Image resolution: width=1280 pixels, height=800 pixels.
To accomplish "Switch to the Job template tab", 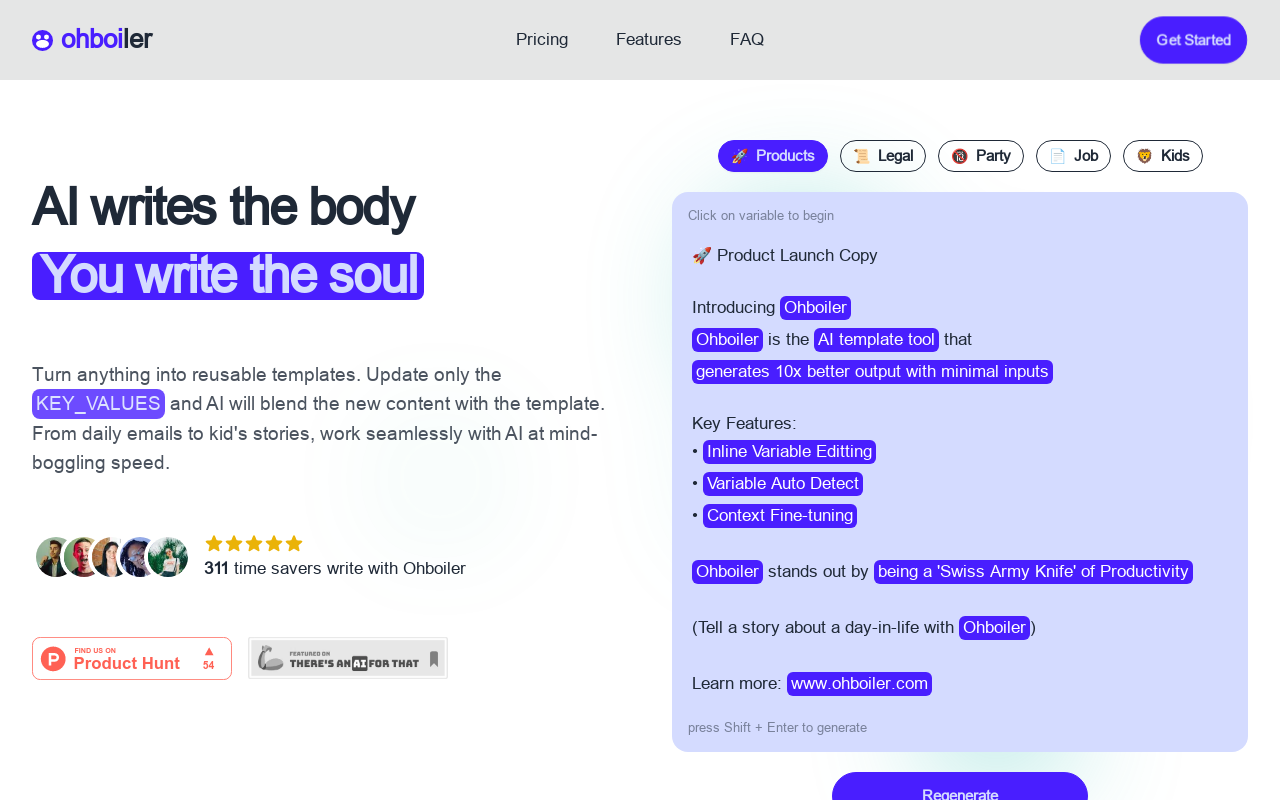I will (1073, 156).
